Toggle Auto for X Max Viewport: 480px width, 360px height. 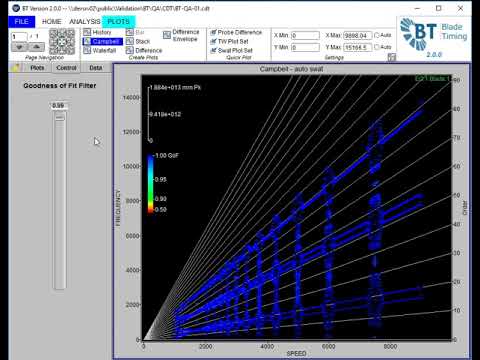pyautogui.click(x=377, y=35)
